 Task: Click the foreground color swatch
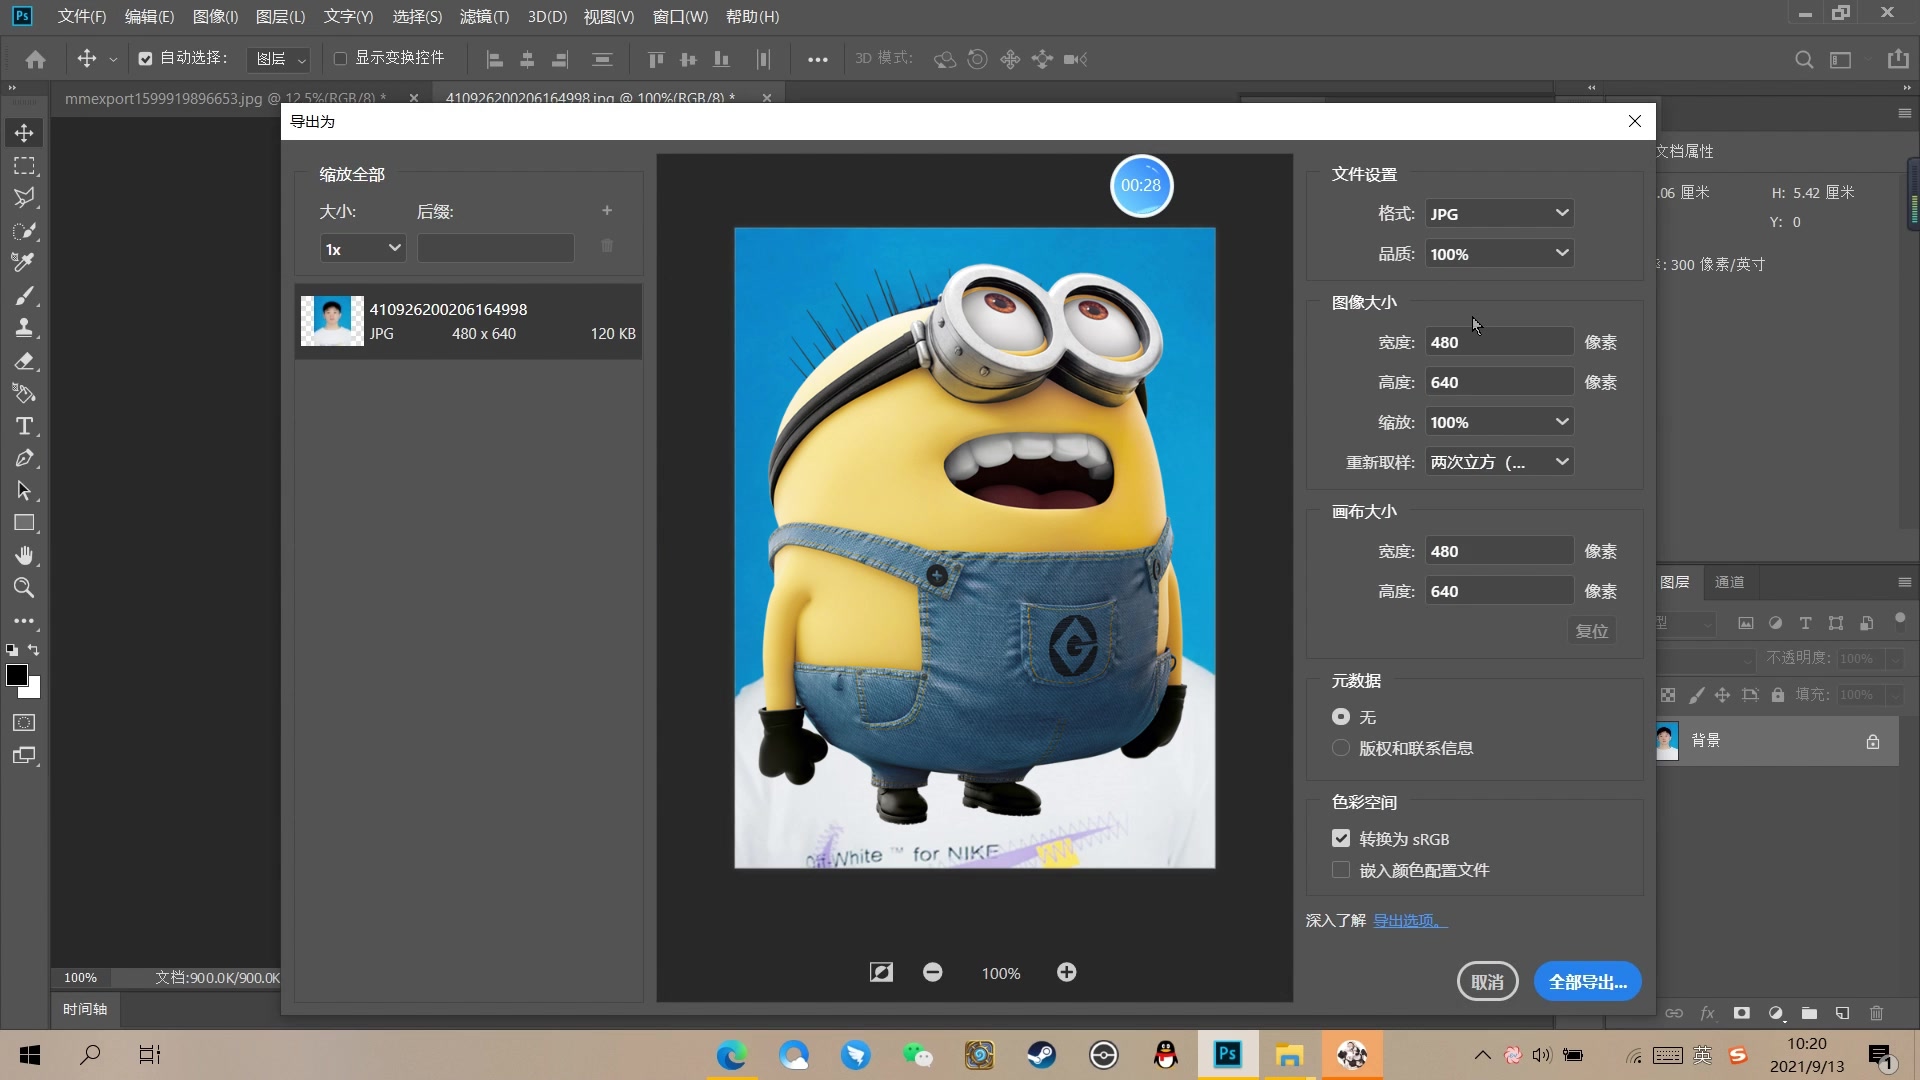pos(16,675)
